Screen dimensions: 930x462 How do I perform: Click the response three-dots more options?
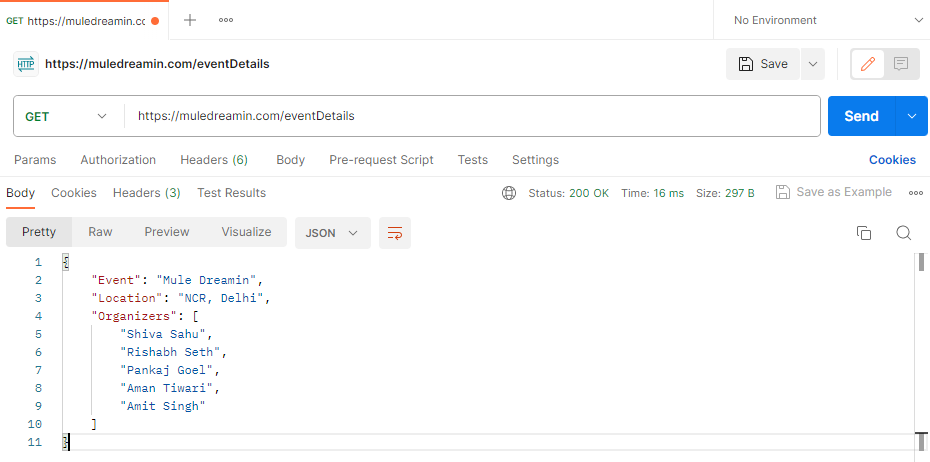915,193
